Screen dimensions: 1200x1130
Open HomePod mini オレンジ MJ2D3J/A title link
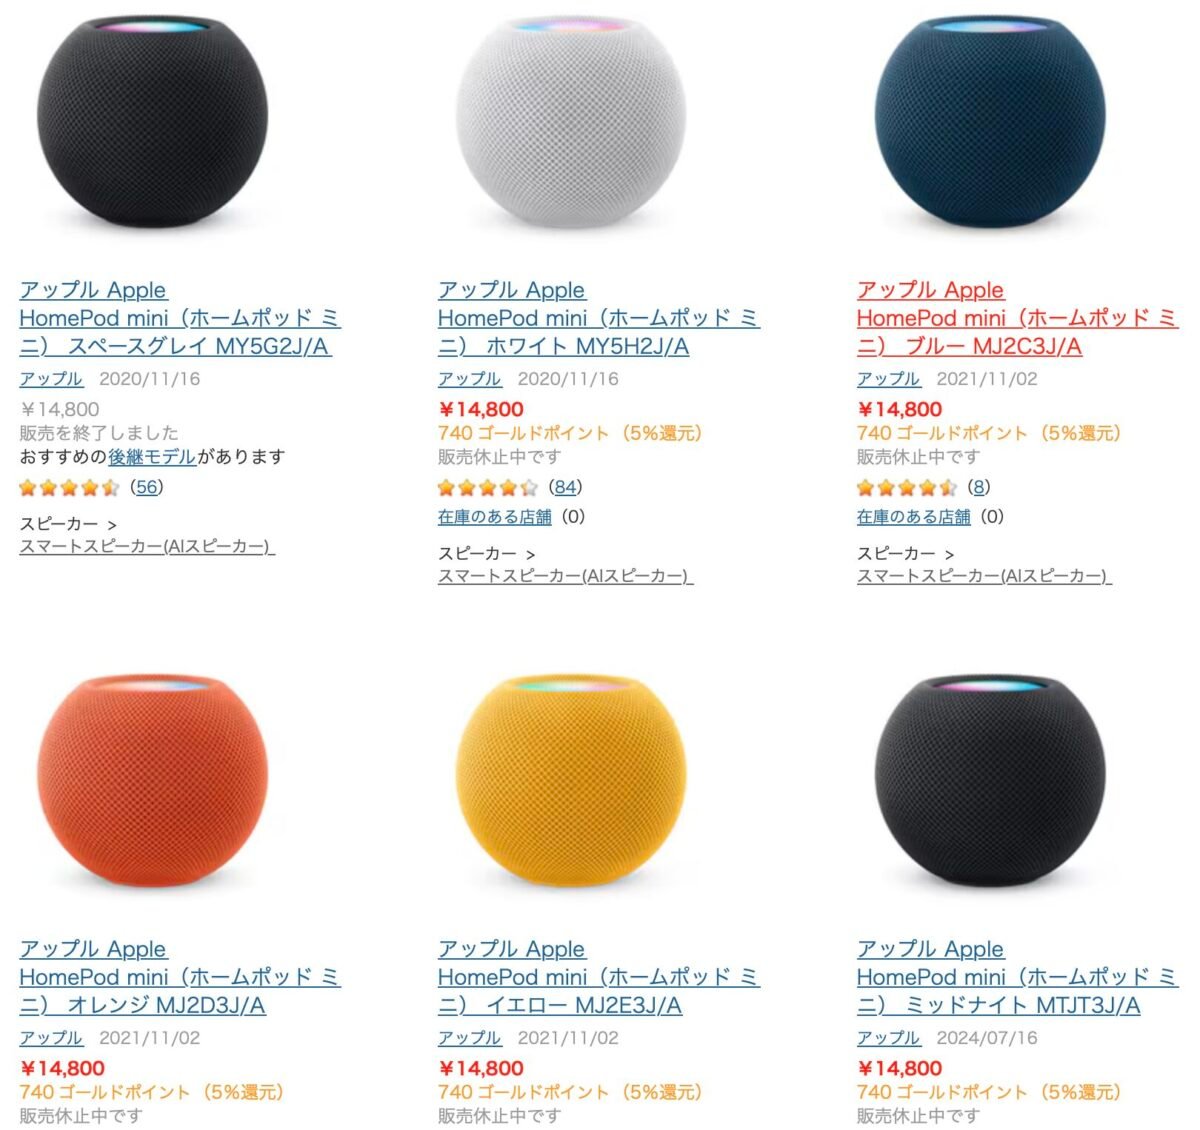tap(180, 977)
